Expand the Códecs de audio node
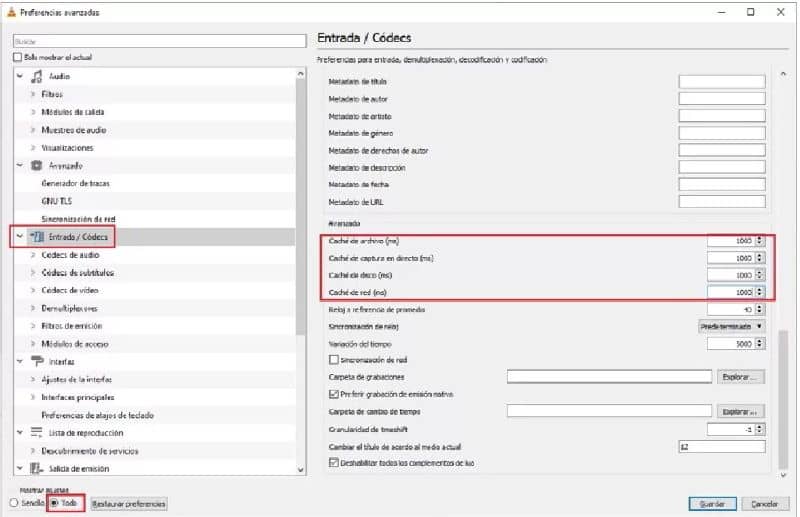Screen dimensions: 800x517 (x=33, y=255)
